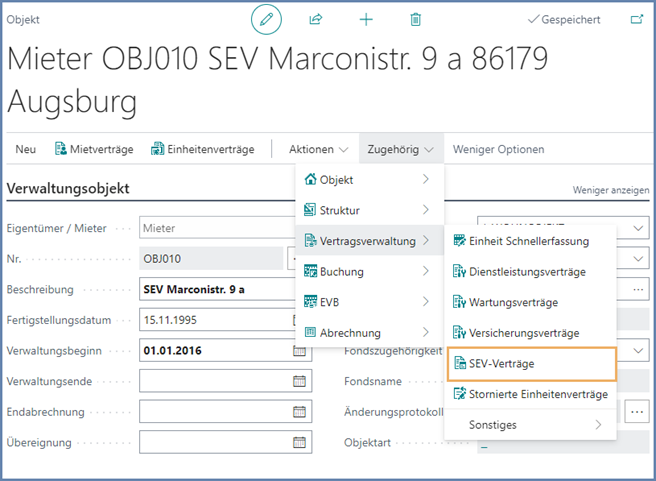This screenshot has height=481, width=656.
Task: Click Weniger Optionen in the action bar
Action: [498, 149]
